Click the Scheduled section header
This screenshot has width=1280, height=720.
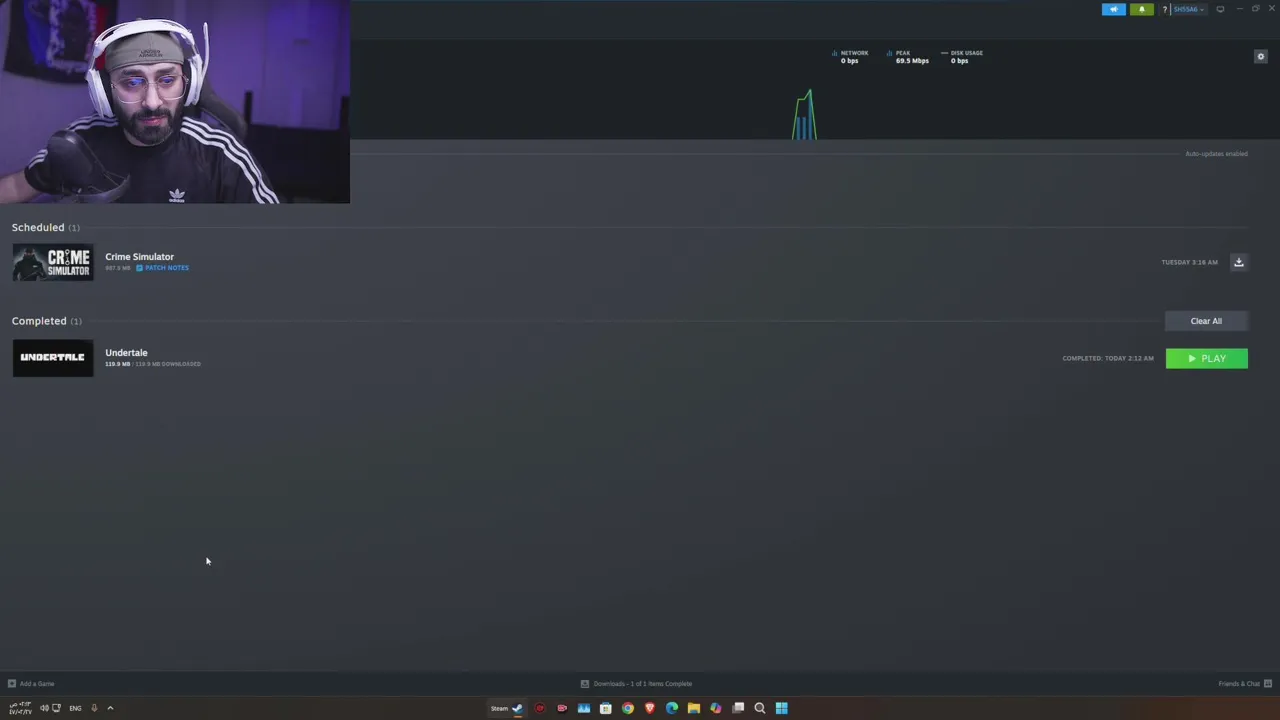coord(46,227)
